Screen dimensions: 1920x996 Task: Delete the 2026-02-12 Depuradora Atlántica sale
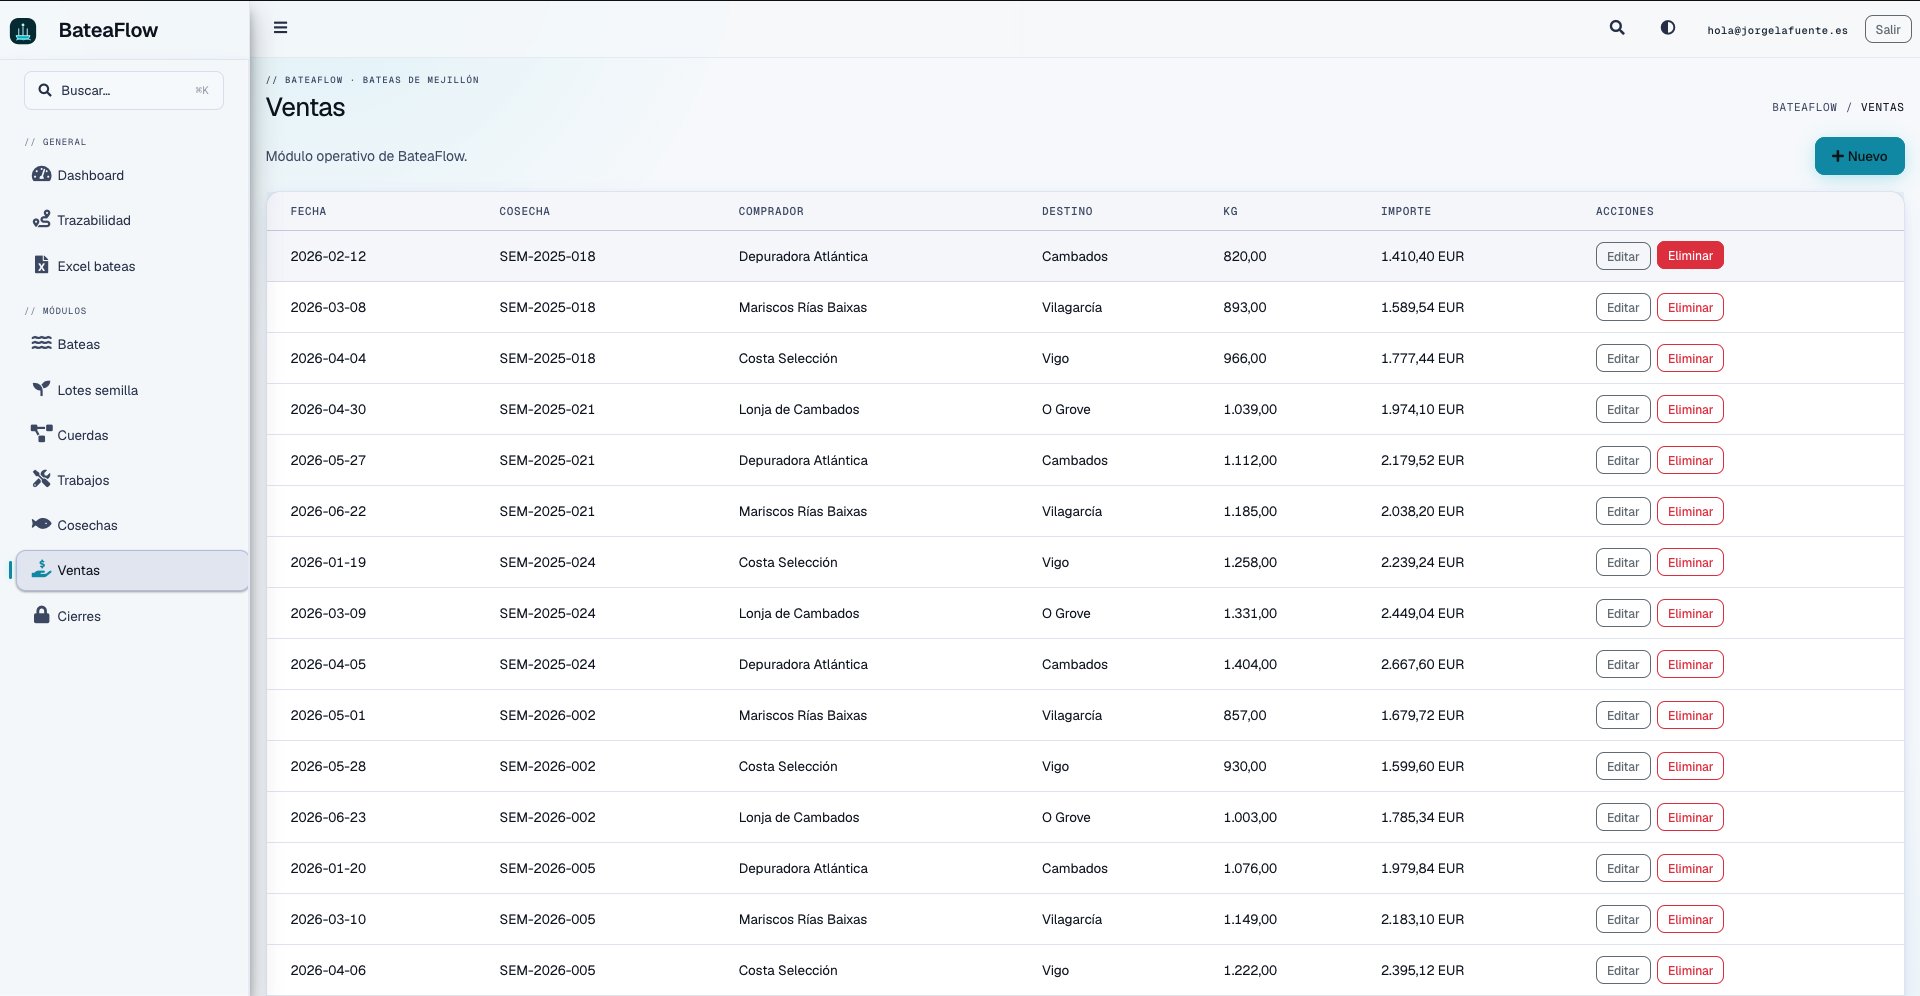(1690, 256)
